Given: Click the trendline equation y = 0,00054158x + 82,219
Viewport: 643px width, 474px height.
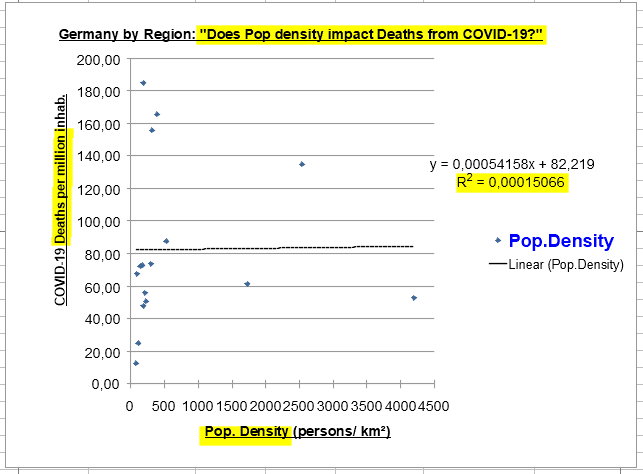Looking at the screenshot, I should [x=512, y=164].
